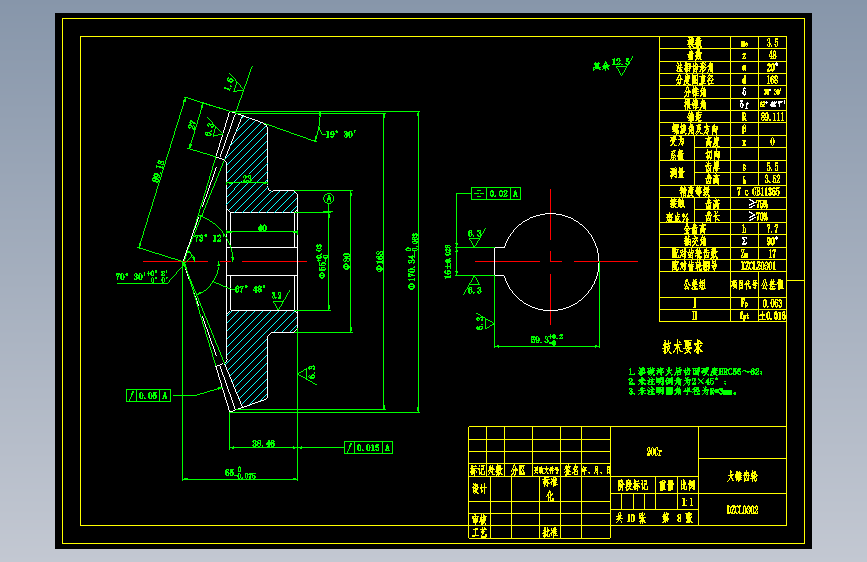This screenshot has height=562, width=867.
Task: Click the '技术要求' heading
Action: (683, 347)
